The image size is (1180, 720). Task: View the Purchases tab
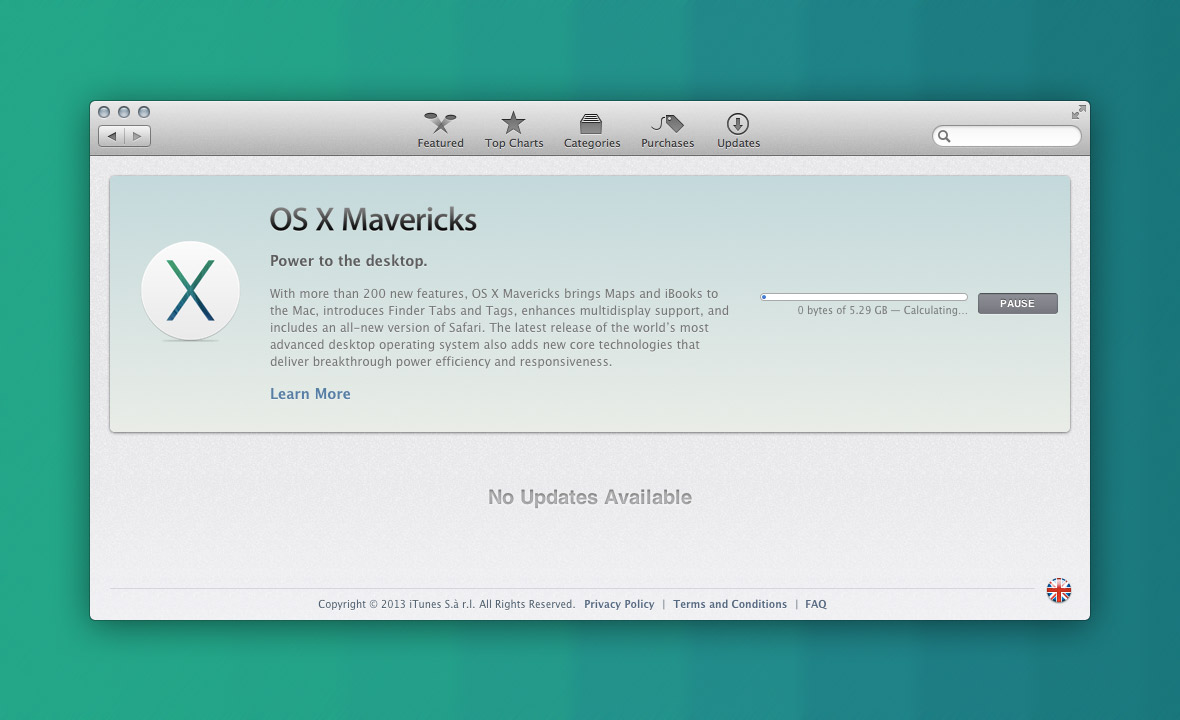tap(668, 131)
